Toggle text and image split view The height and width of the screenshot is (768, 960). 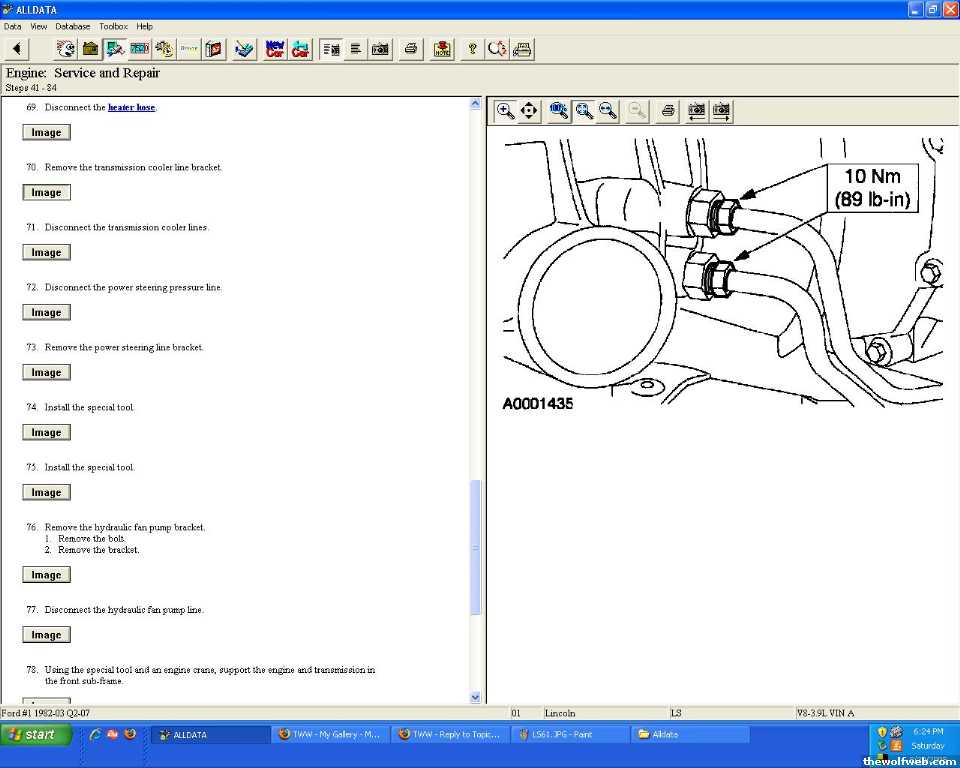[x=331, y=49]
